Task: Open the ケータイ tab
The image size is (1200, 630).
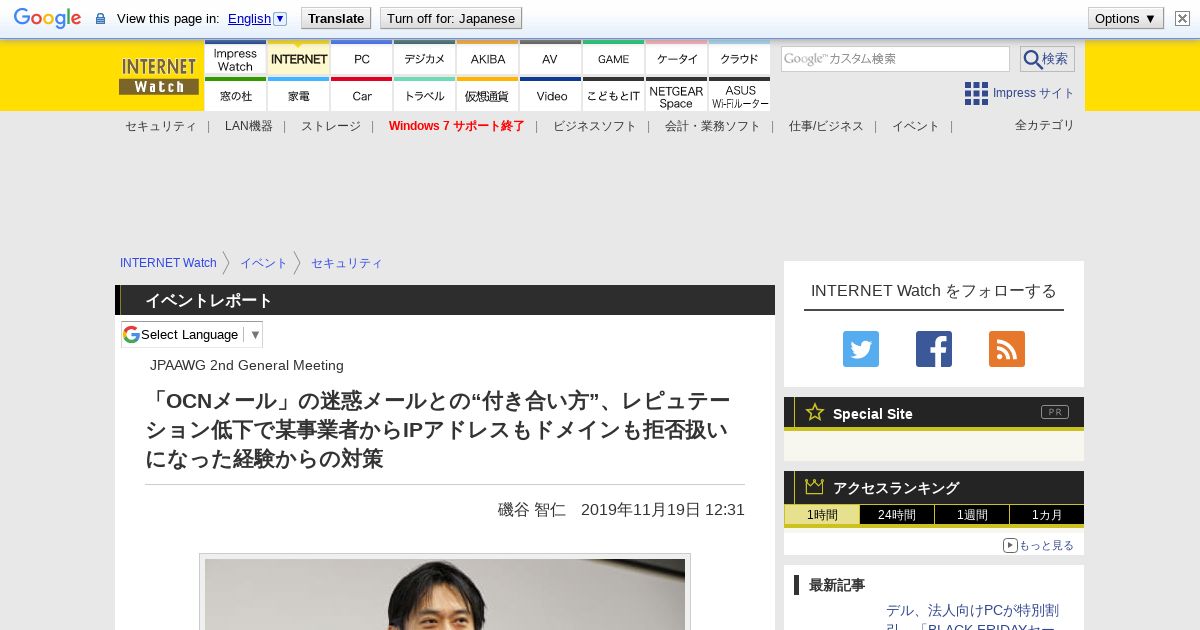Action: 676,59
